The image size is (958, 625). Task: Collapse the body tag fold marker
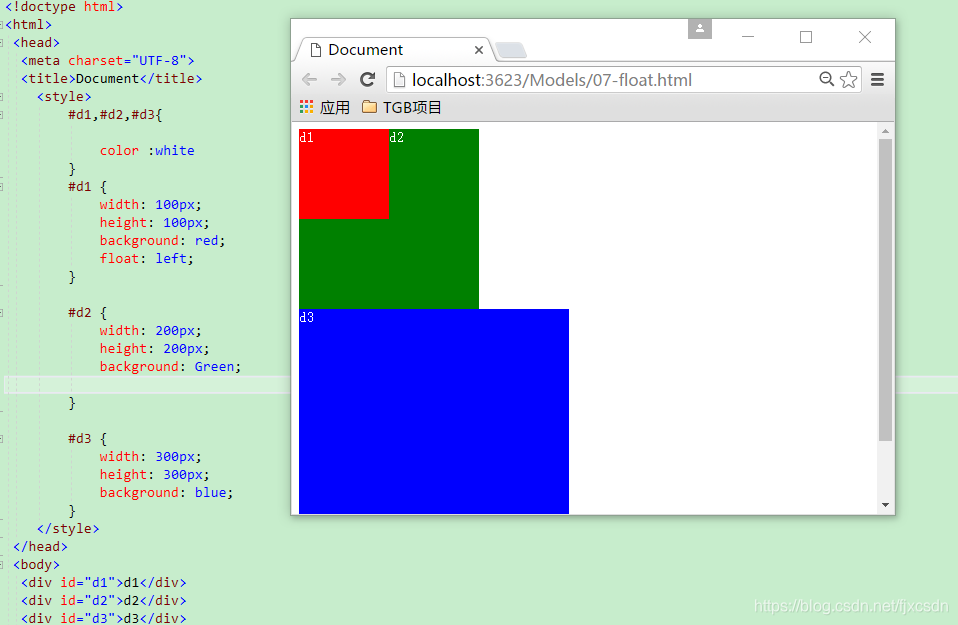coord(2,565)
